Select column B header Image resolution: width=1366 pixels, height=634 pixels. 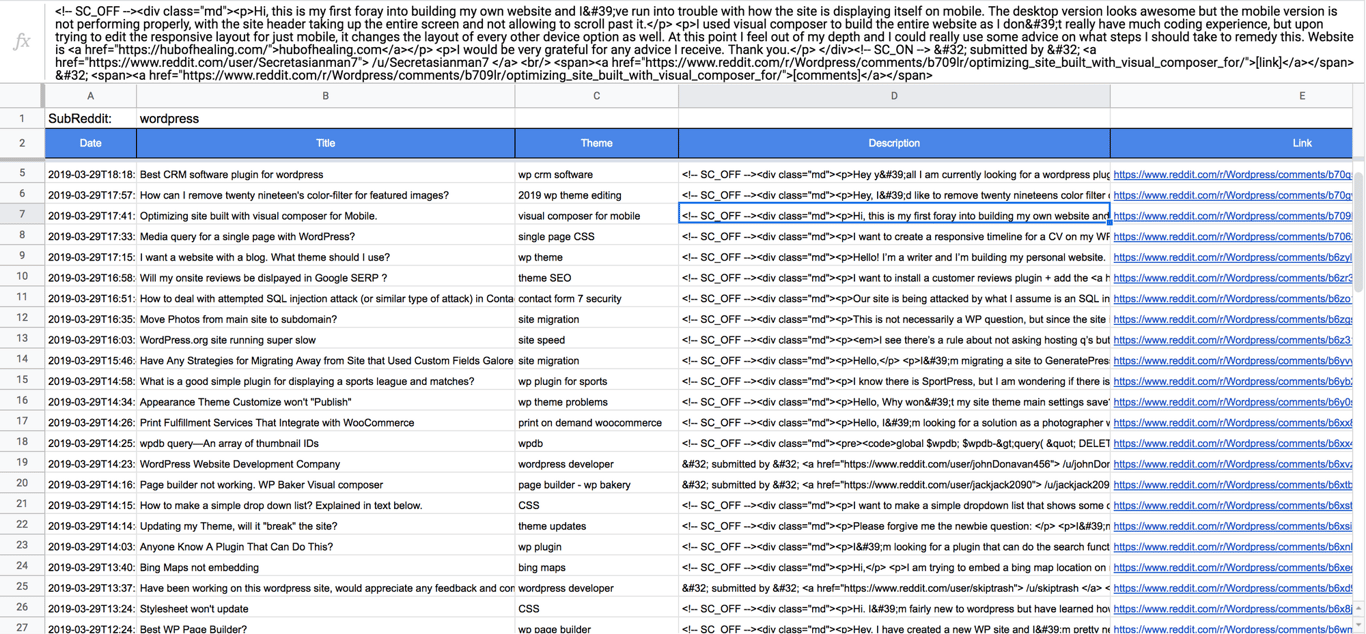(325, 96)
